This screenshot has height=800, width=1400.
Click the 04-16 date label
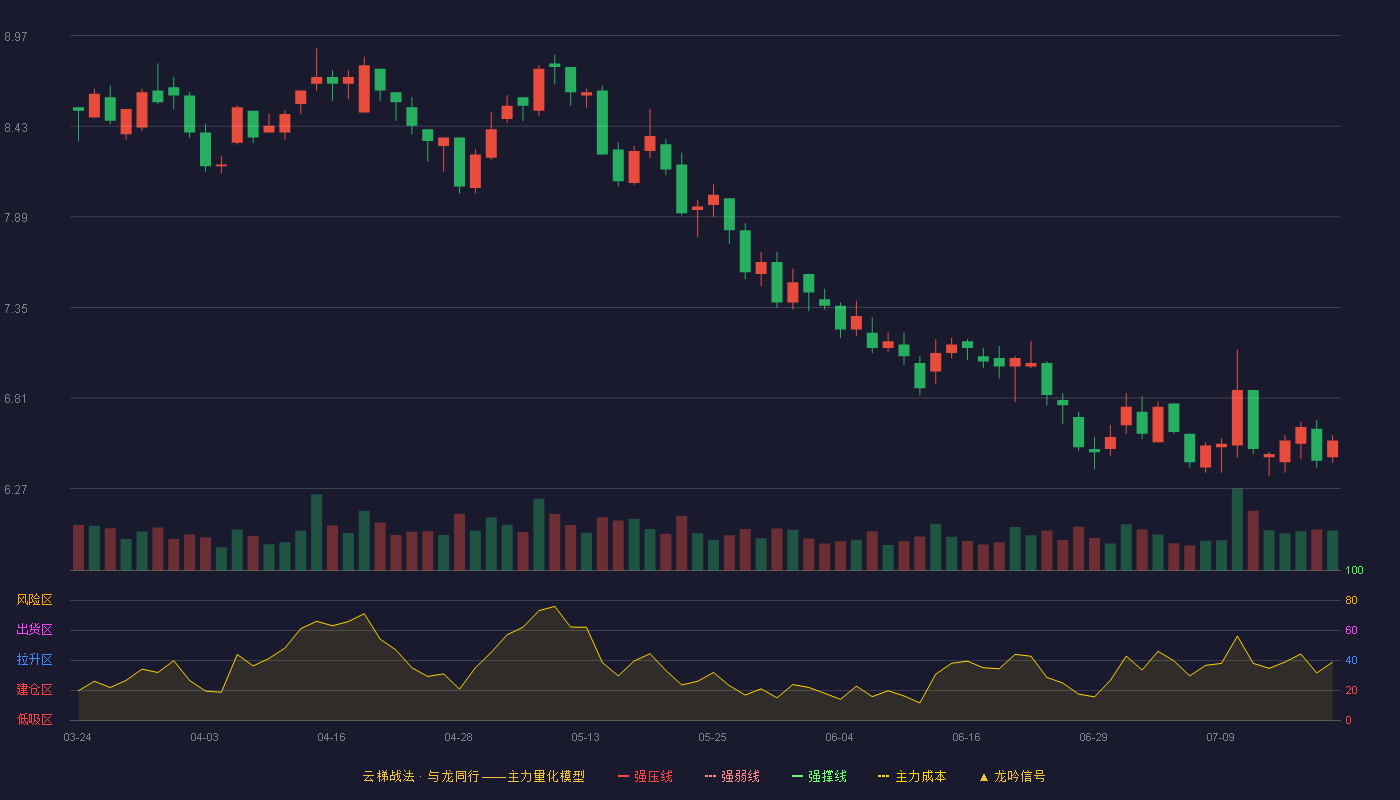tap(332, 737)
